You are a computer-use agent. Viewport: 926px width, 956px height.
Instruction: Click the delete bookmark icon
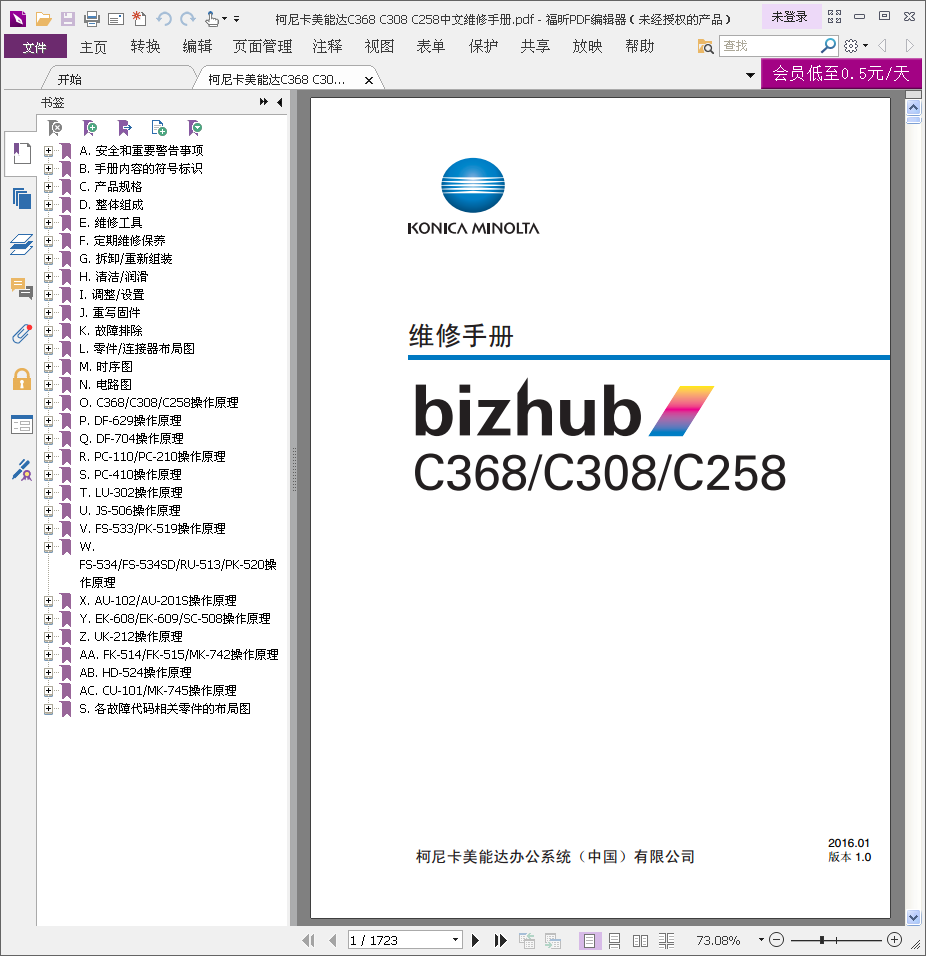(55, 127)
